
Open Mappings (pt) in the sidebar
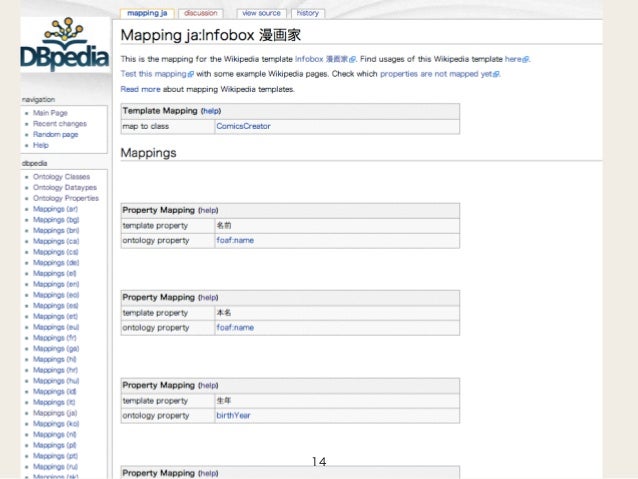pyautogui.click(x=55, y=456)
